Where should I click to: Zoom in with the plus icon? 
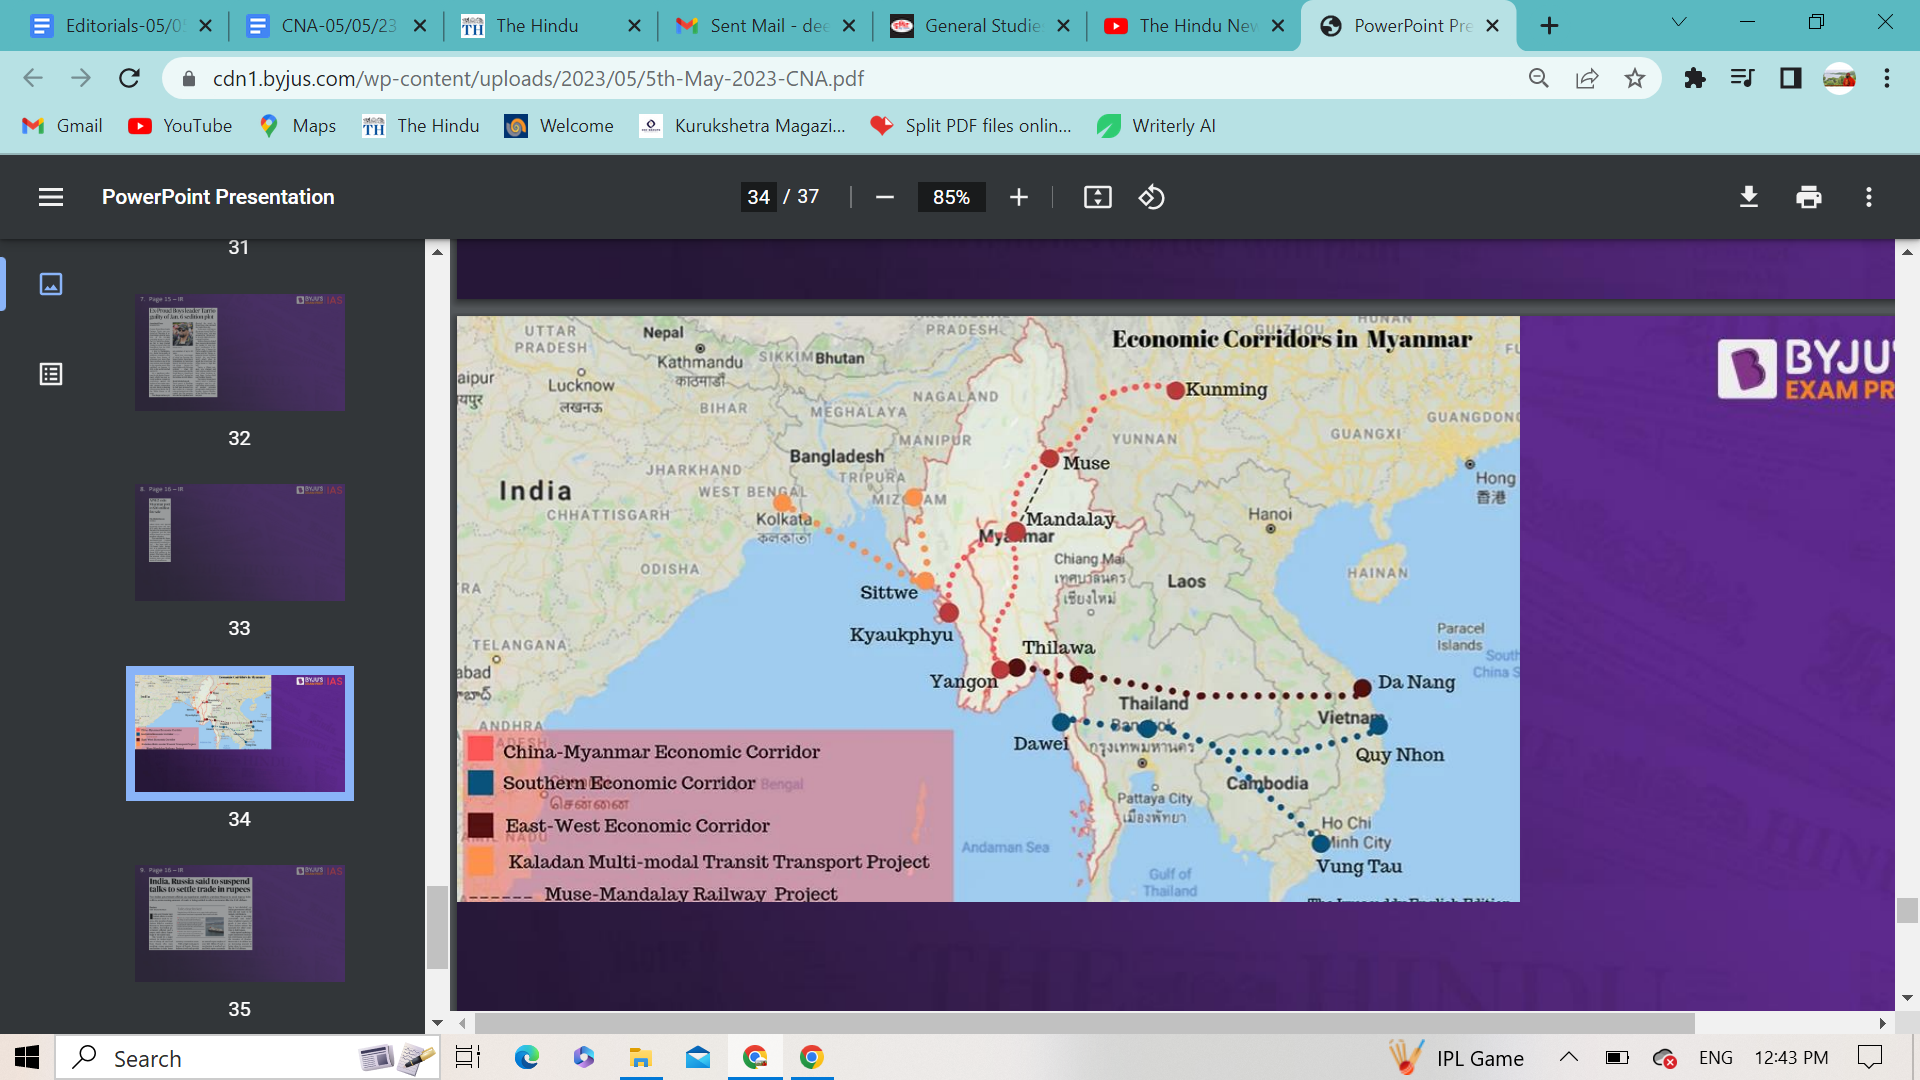click(x=1018, y=197)
